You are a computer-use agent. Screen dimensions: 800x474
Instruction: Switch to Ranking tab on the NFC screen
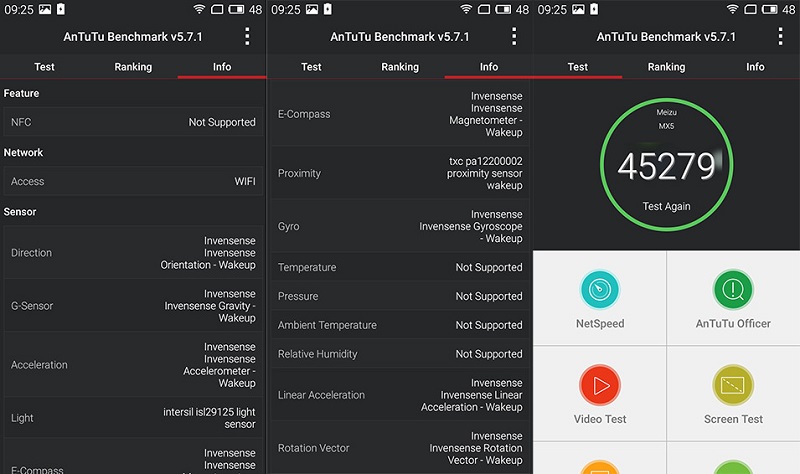(x=133, y=67)
